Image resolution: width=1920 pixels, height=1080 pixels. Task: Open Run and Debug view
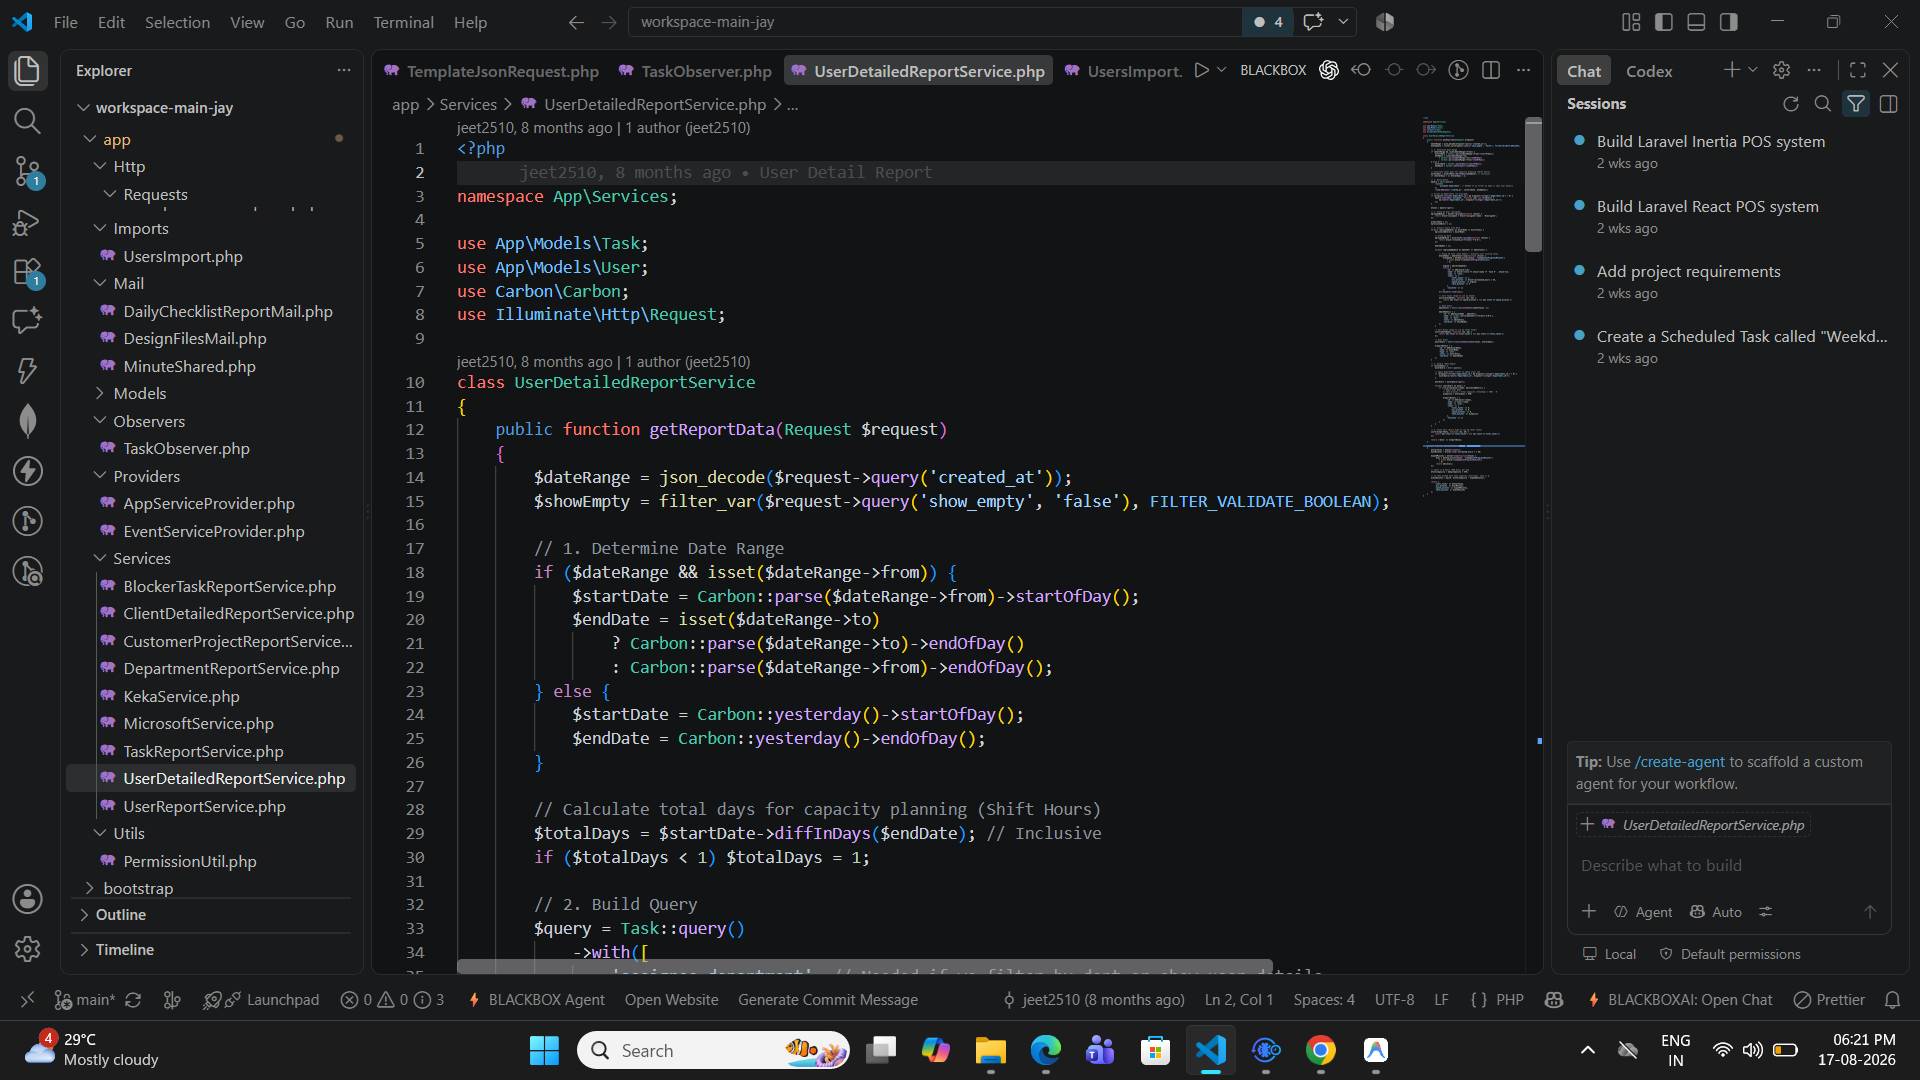27,221
